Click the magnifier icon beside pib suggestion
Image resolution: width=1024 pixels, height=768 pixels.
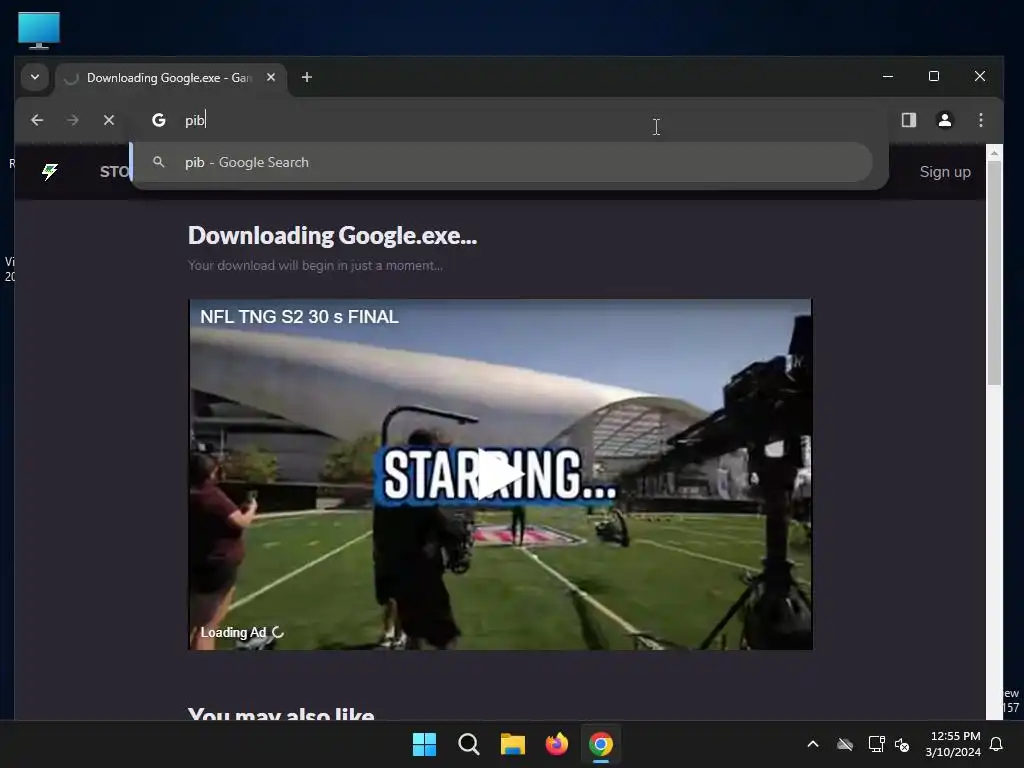[x=159, y=162]
